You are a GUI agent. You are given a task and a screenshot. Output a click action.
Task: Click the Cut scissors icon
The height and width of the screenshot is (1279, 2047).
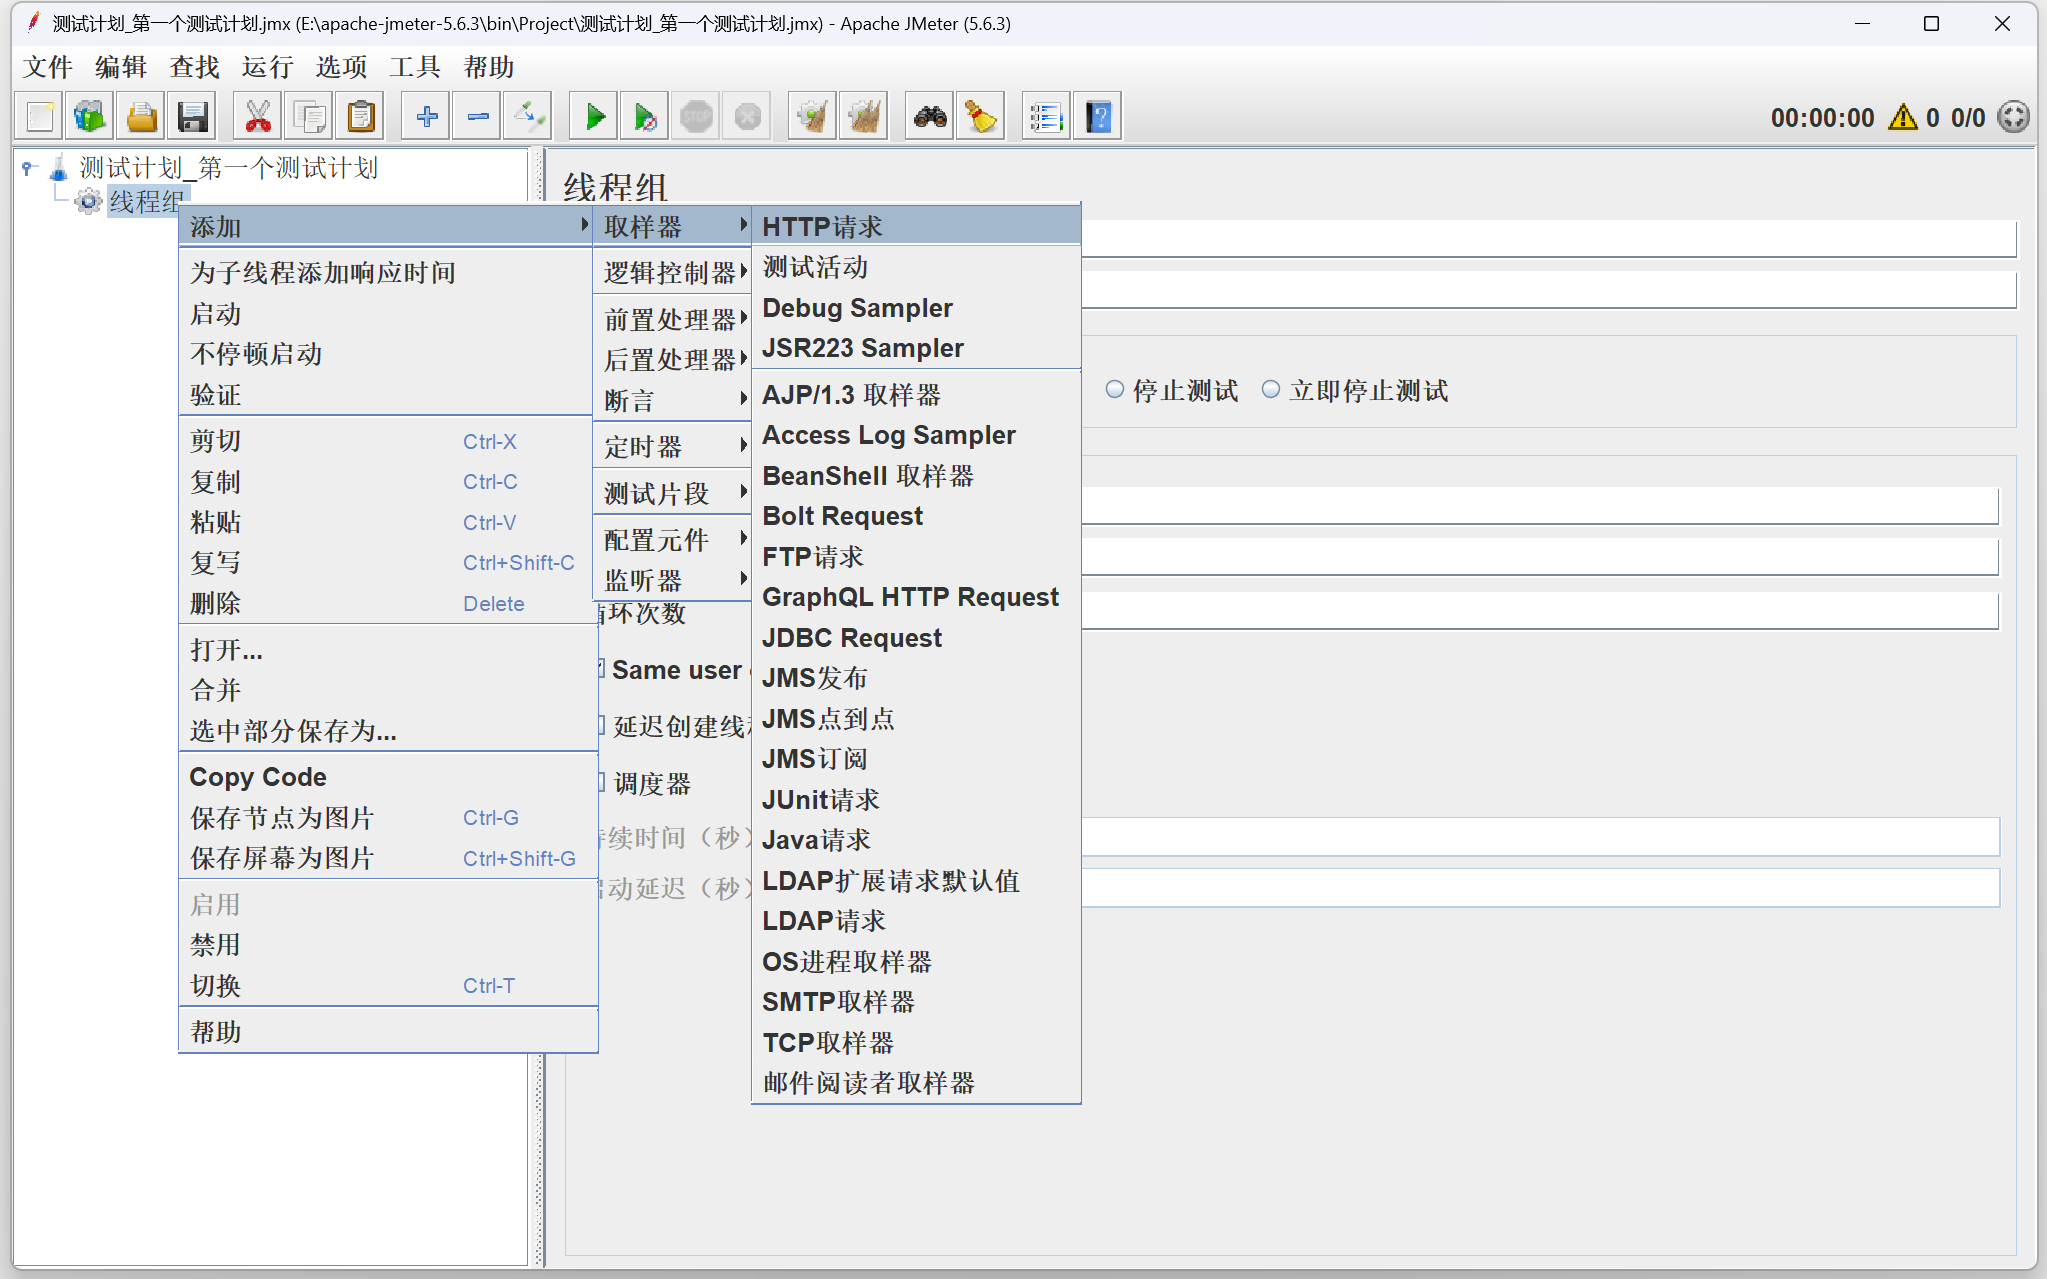tap(258, 117)
